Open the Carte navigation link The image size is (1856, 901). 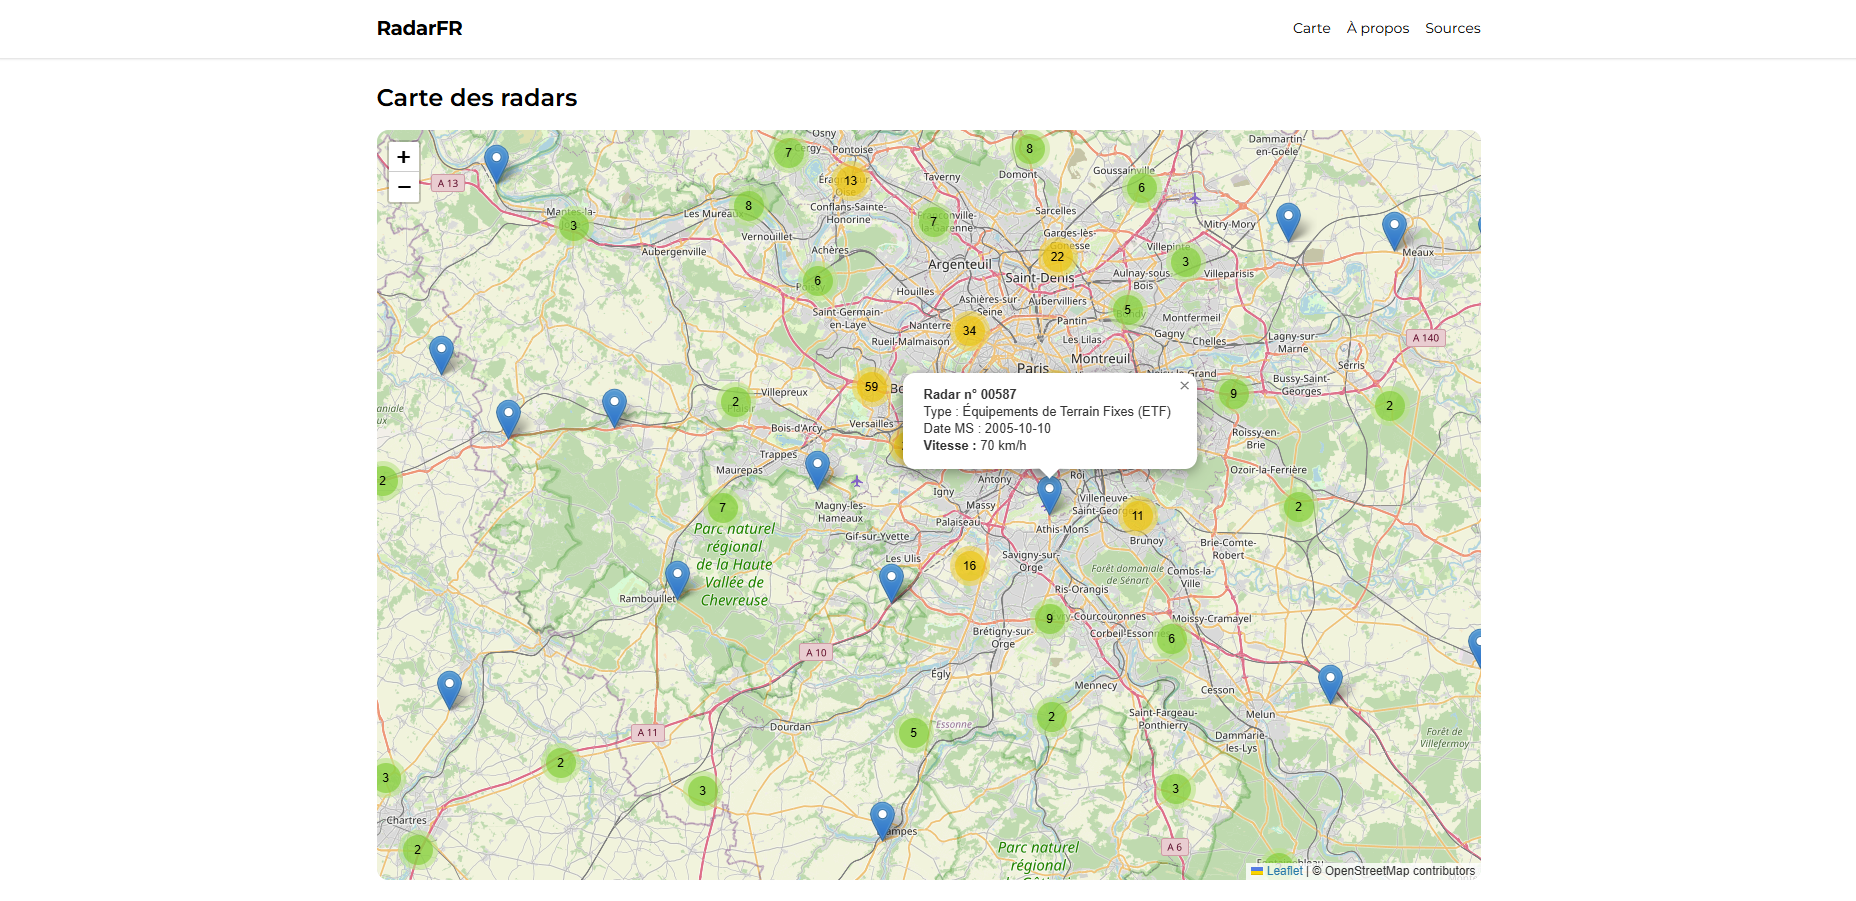(x=1311, y=28)
